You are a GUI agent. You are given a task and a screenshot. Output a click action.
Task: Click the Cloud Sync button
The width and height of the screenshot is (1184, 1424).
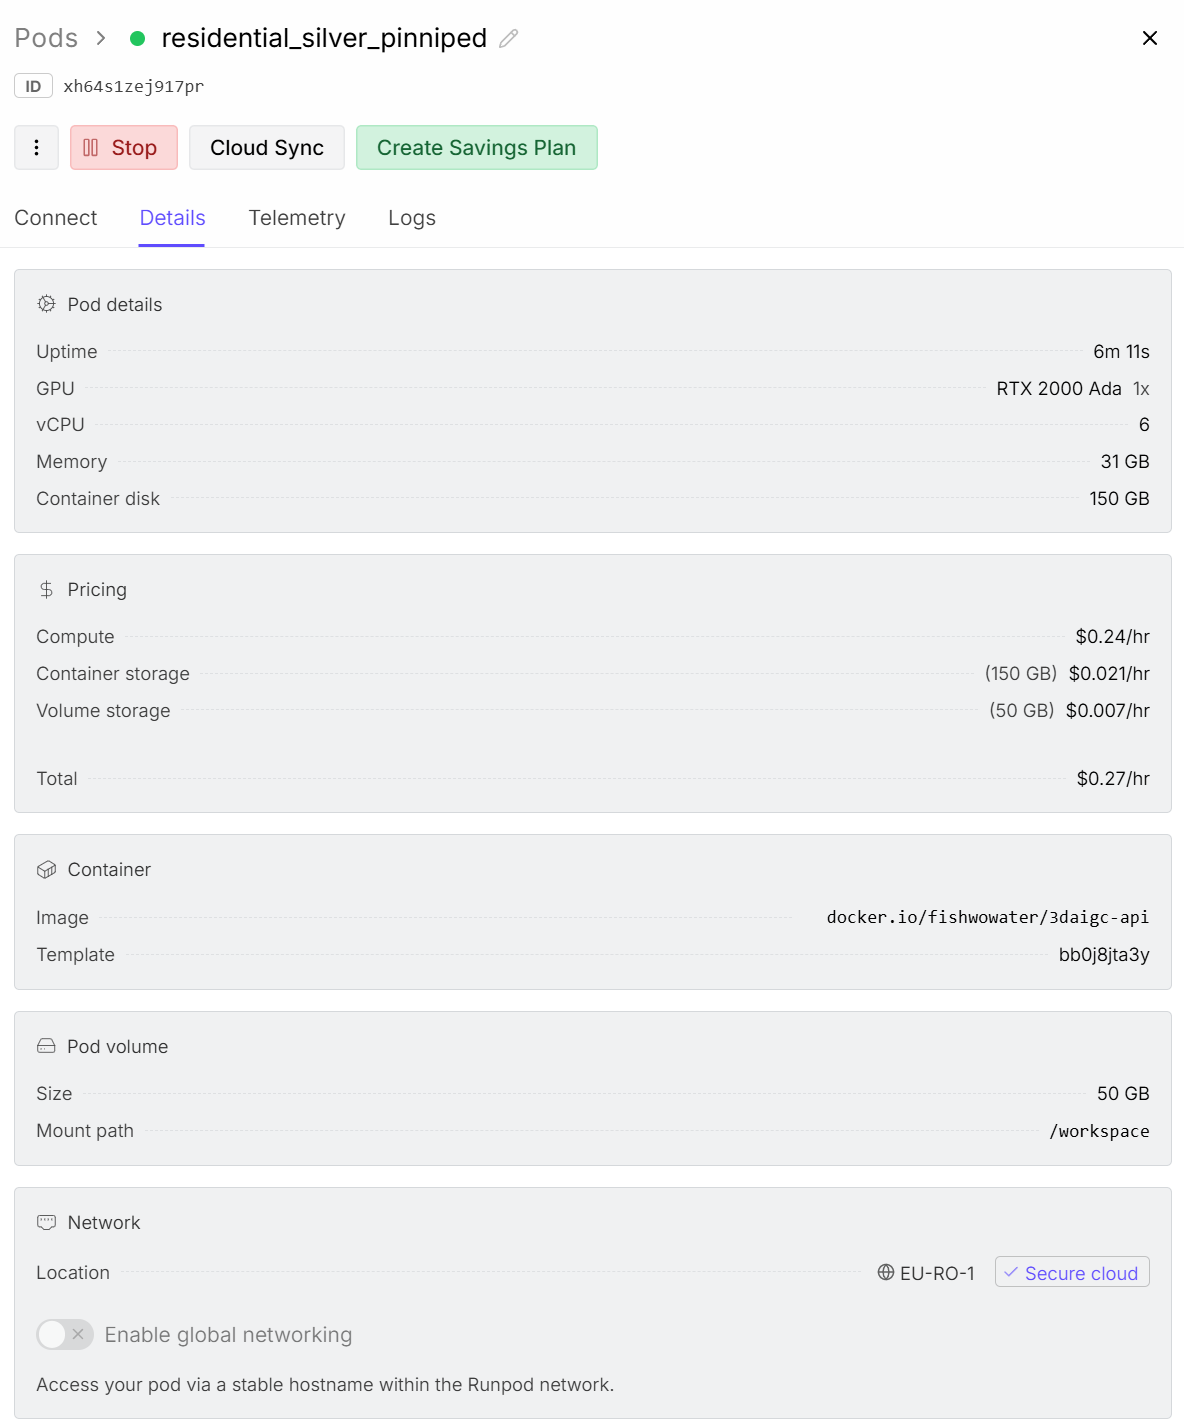click(x=267, y=148)
